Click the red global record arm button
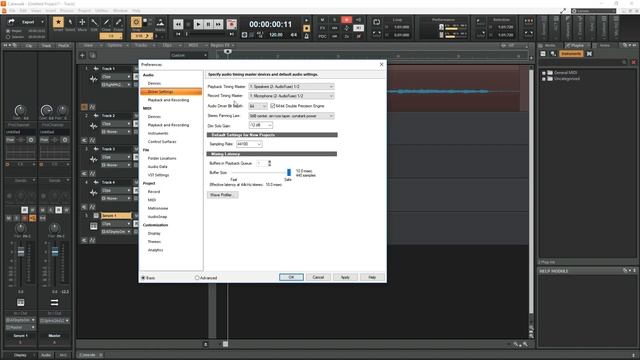 click(x=347, y=20)
